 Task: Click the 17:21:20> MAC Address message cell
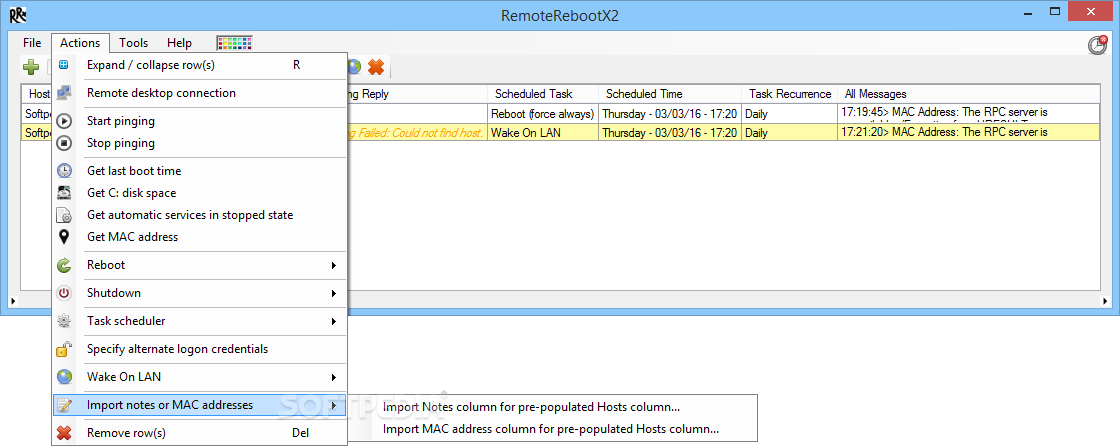(x=968, y=133)
